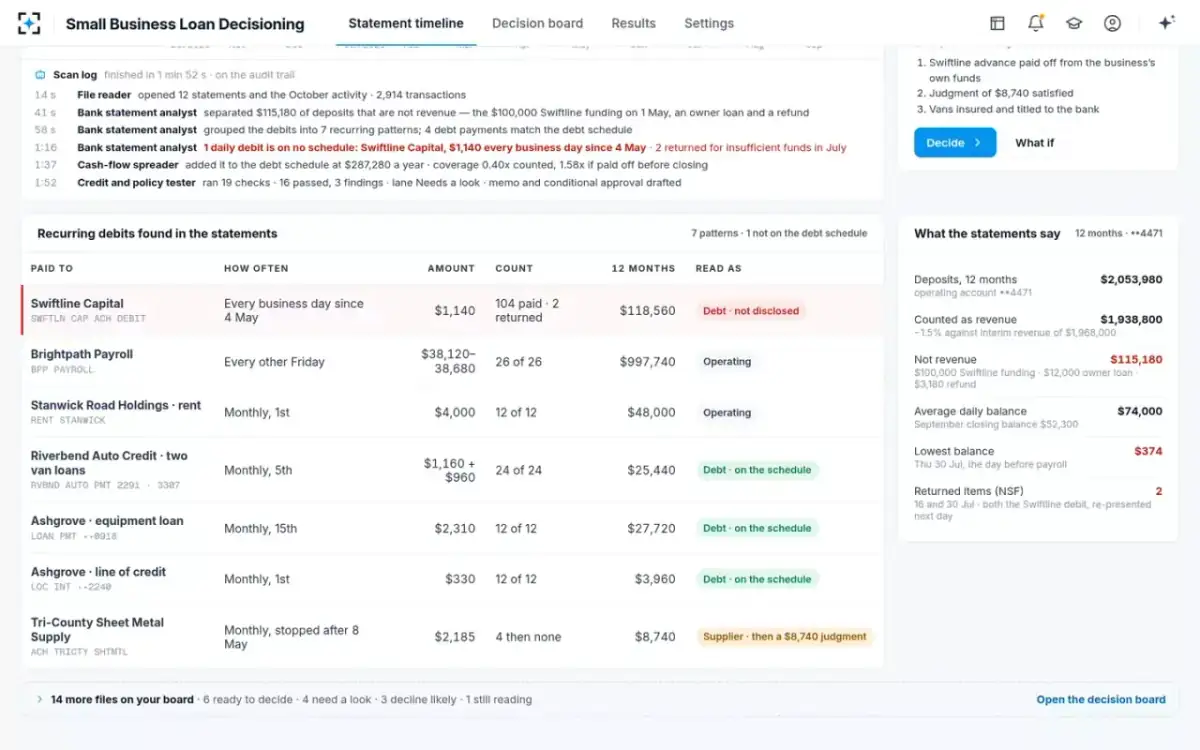Click equipment loan's 'on the schedule' badge

pos(757,528)
